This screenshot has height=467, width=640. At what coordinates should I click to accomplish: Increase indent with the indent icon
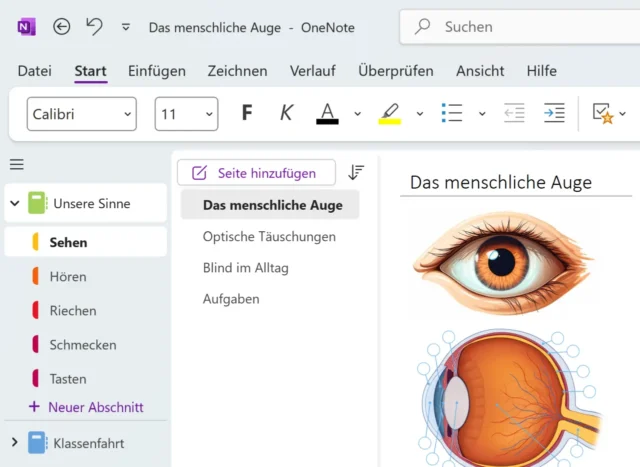[x=554, y=113]
